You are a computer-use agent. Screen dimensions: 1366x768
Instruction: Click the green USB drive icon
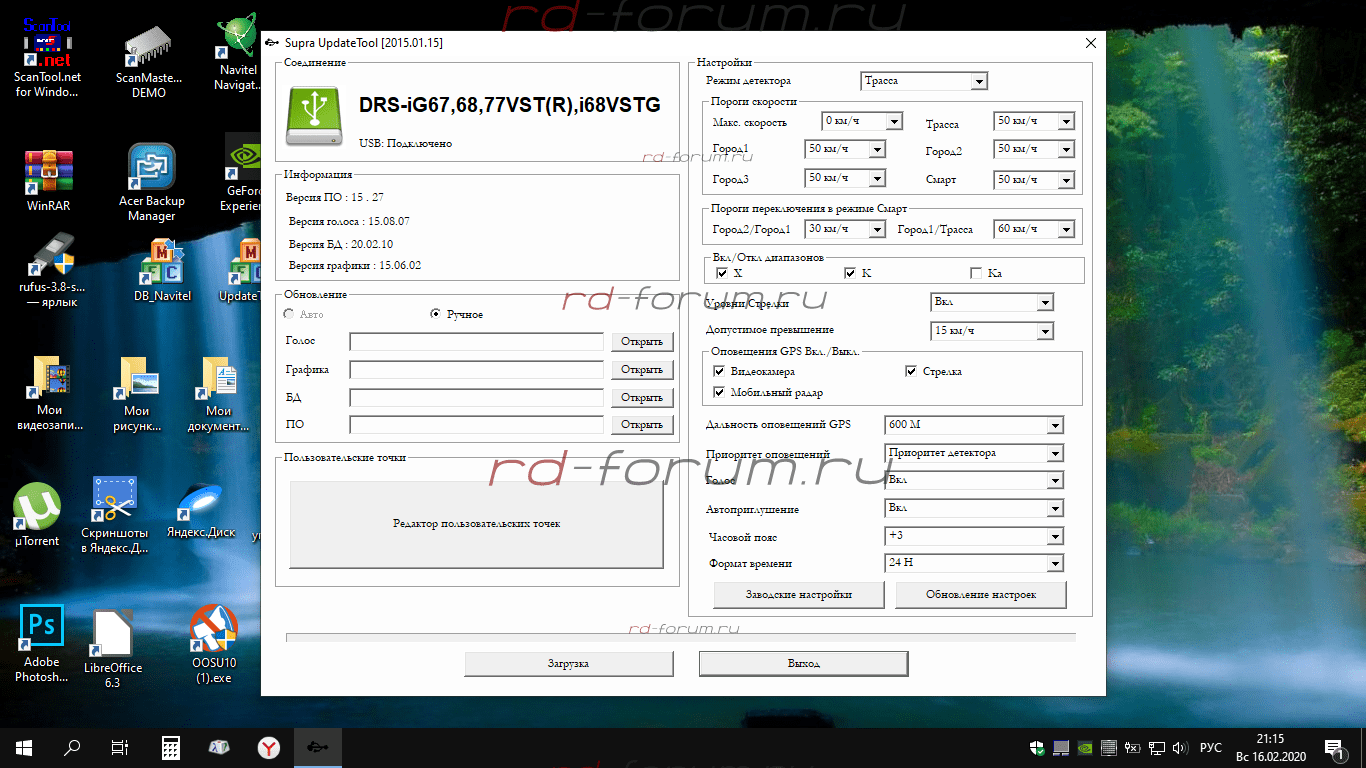(316, 115)
